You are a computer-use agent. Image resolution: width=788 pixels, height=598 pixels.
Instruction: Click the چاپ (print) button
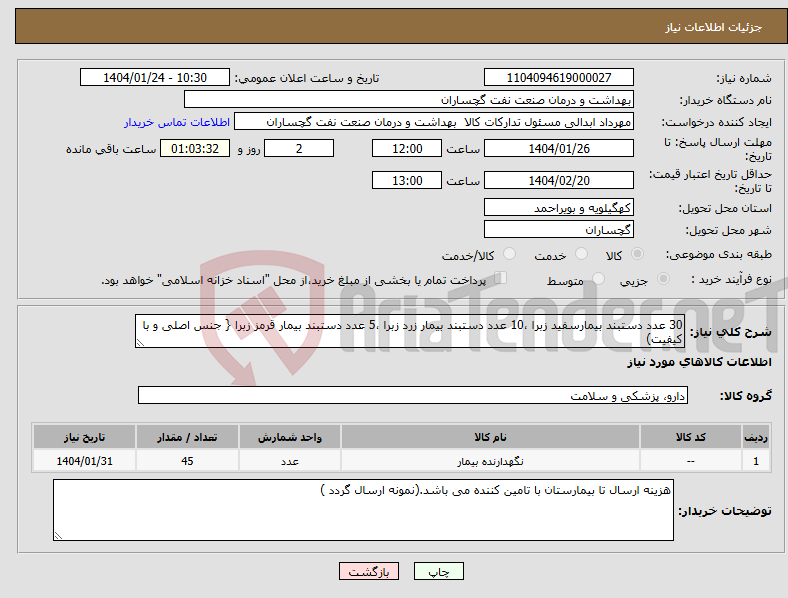pyautogui.click(x=438, y=571)
